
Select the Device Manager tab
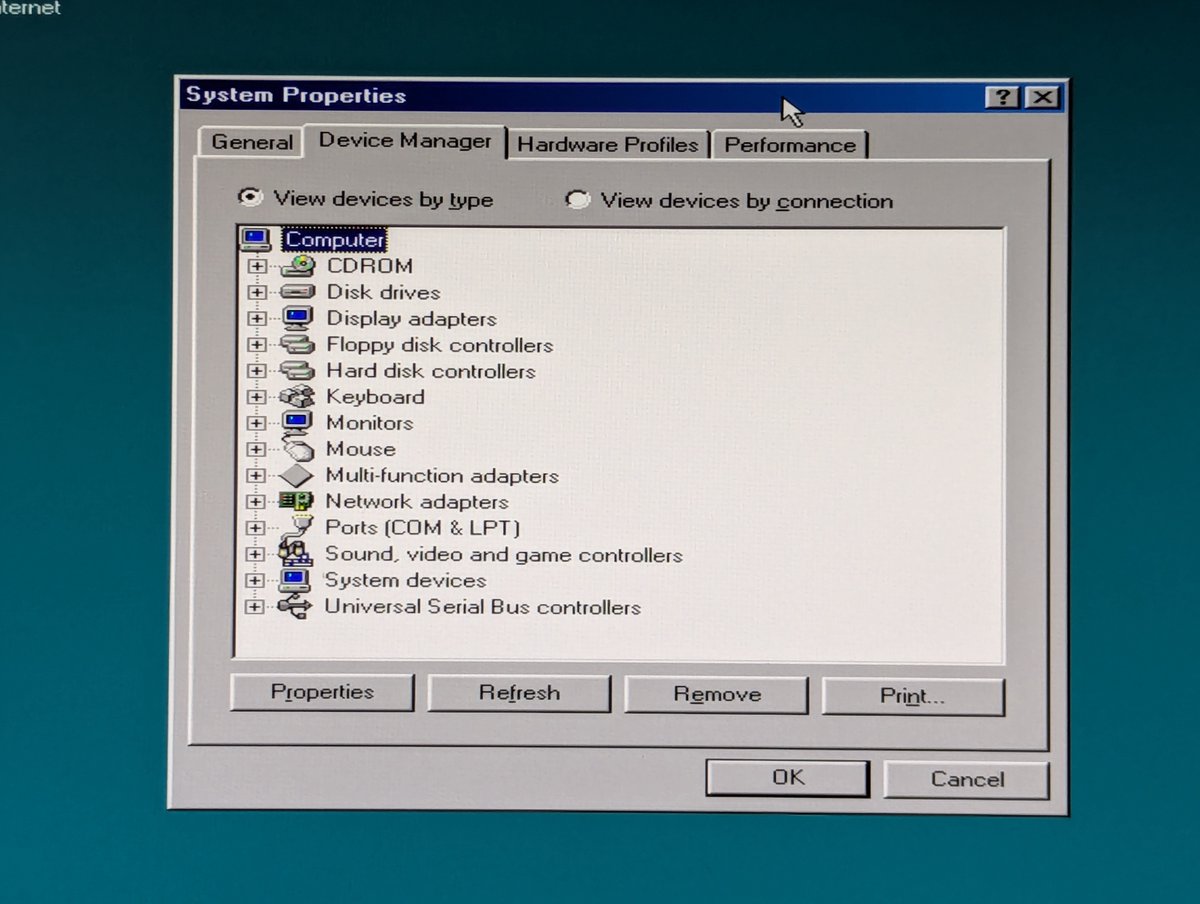(x=405, y=140)
